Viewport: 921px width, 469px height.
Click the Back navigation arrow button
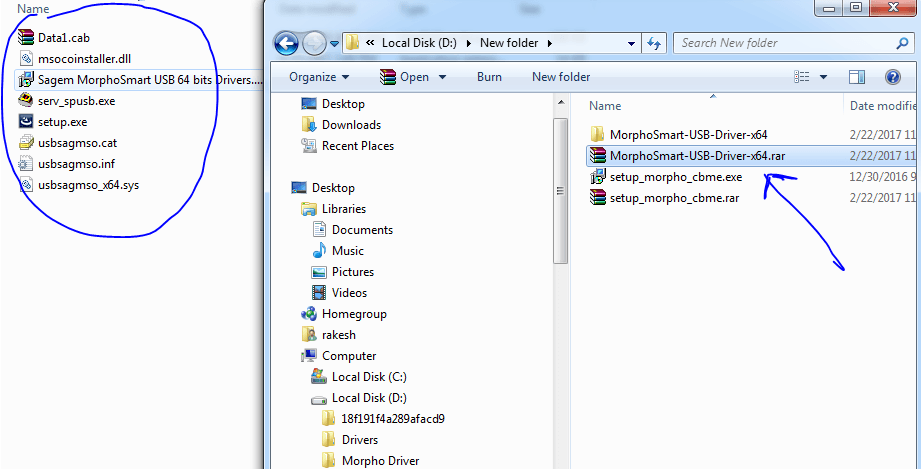(x=287, y=44)
